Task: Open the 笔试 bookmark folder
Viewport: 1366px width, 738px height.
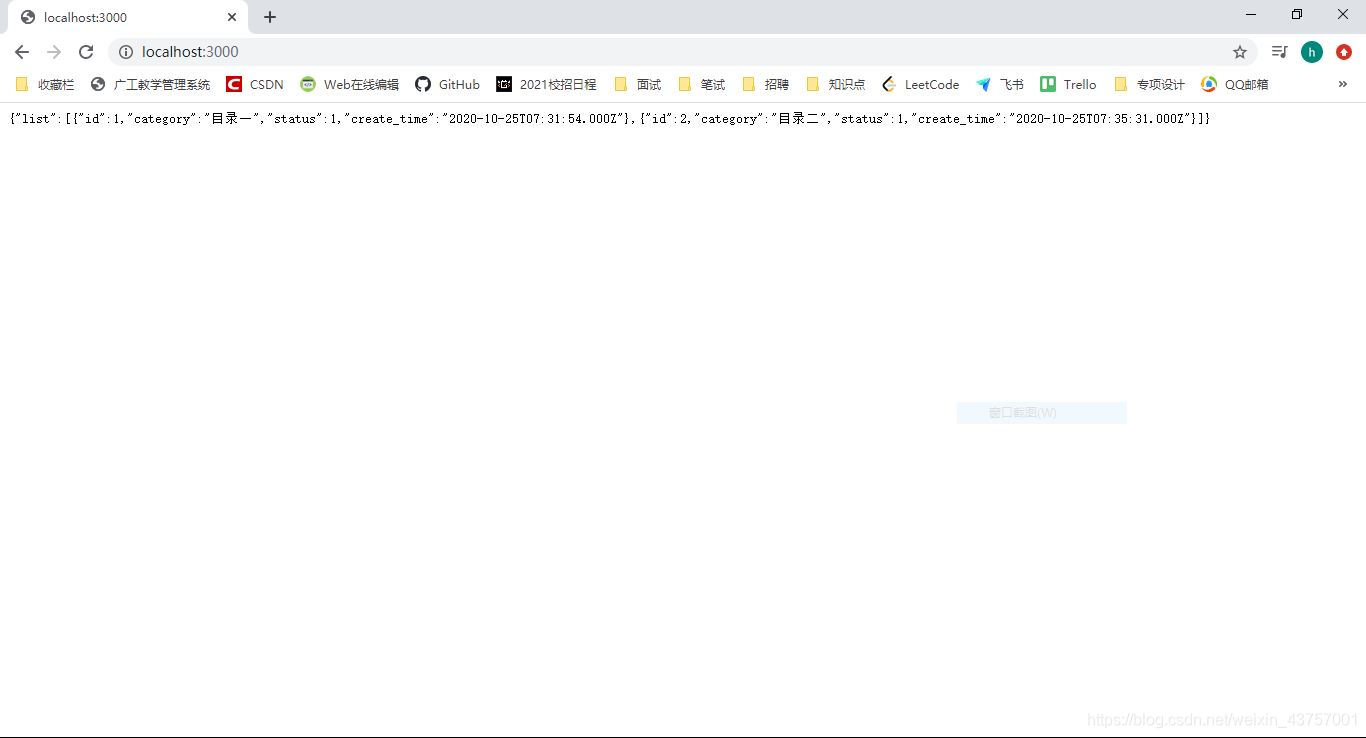Action: pos(702,85)
